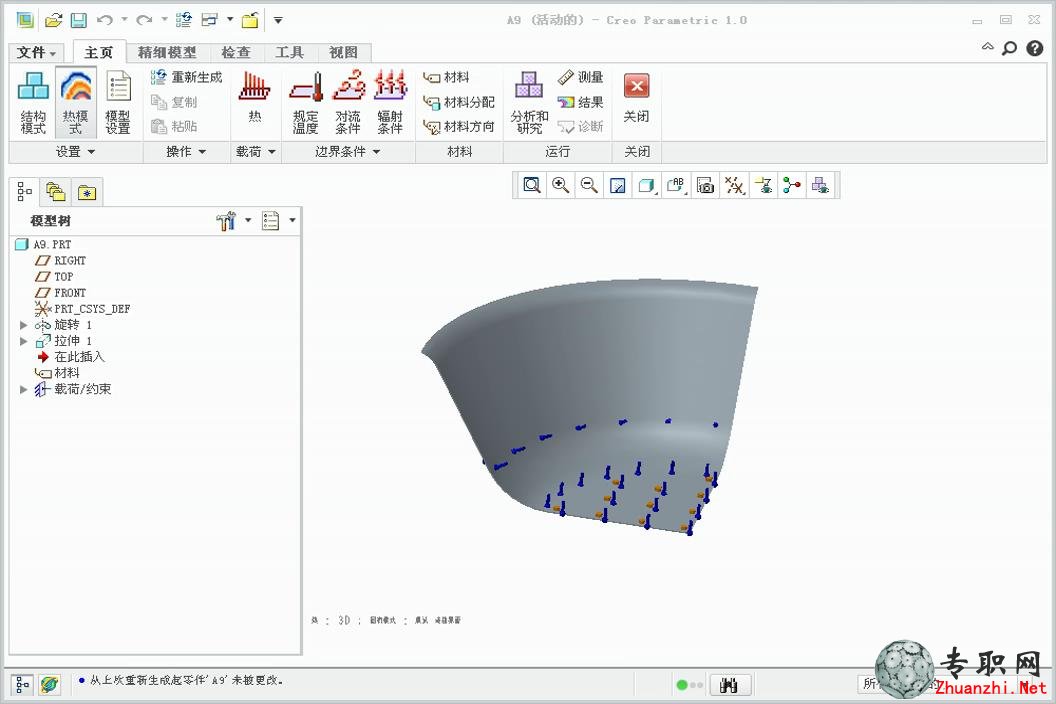
Task: Click Refit view icon in graphics toolbar
Action: 532,185
